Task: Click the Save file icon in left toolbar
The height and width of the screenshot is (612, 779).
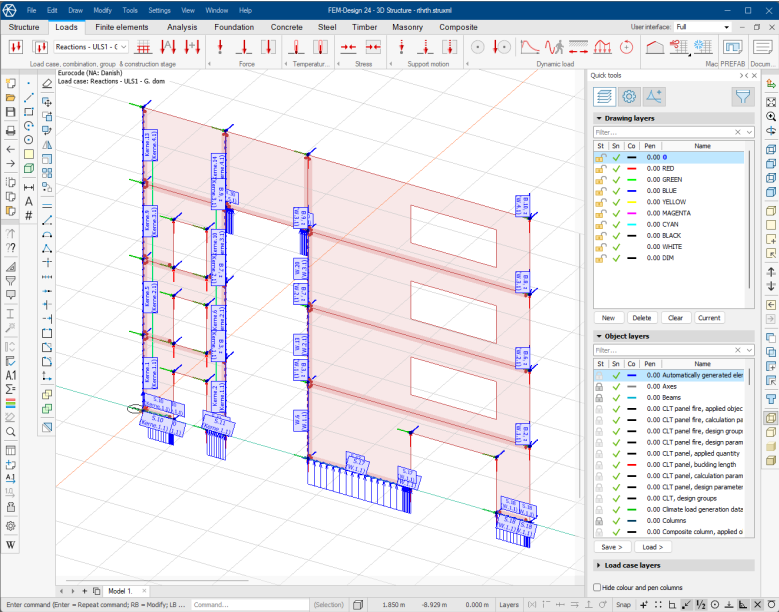Action: click(x=10, y=112)
